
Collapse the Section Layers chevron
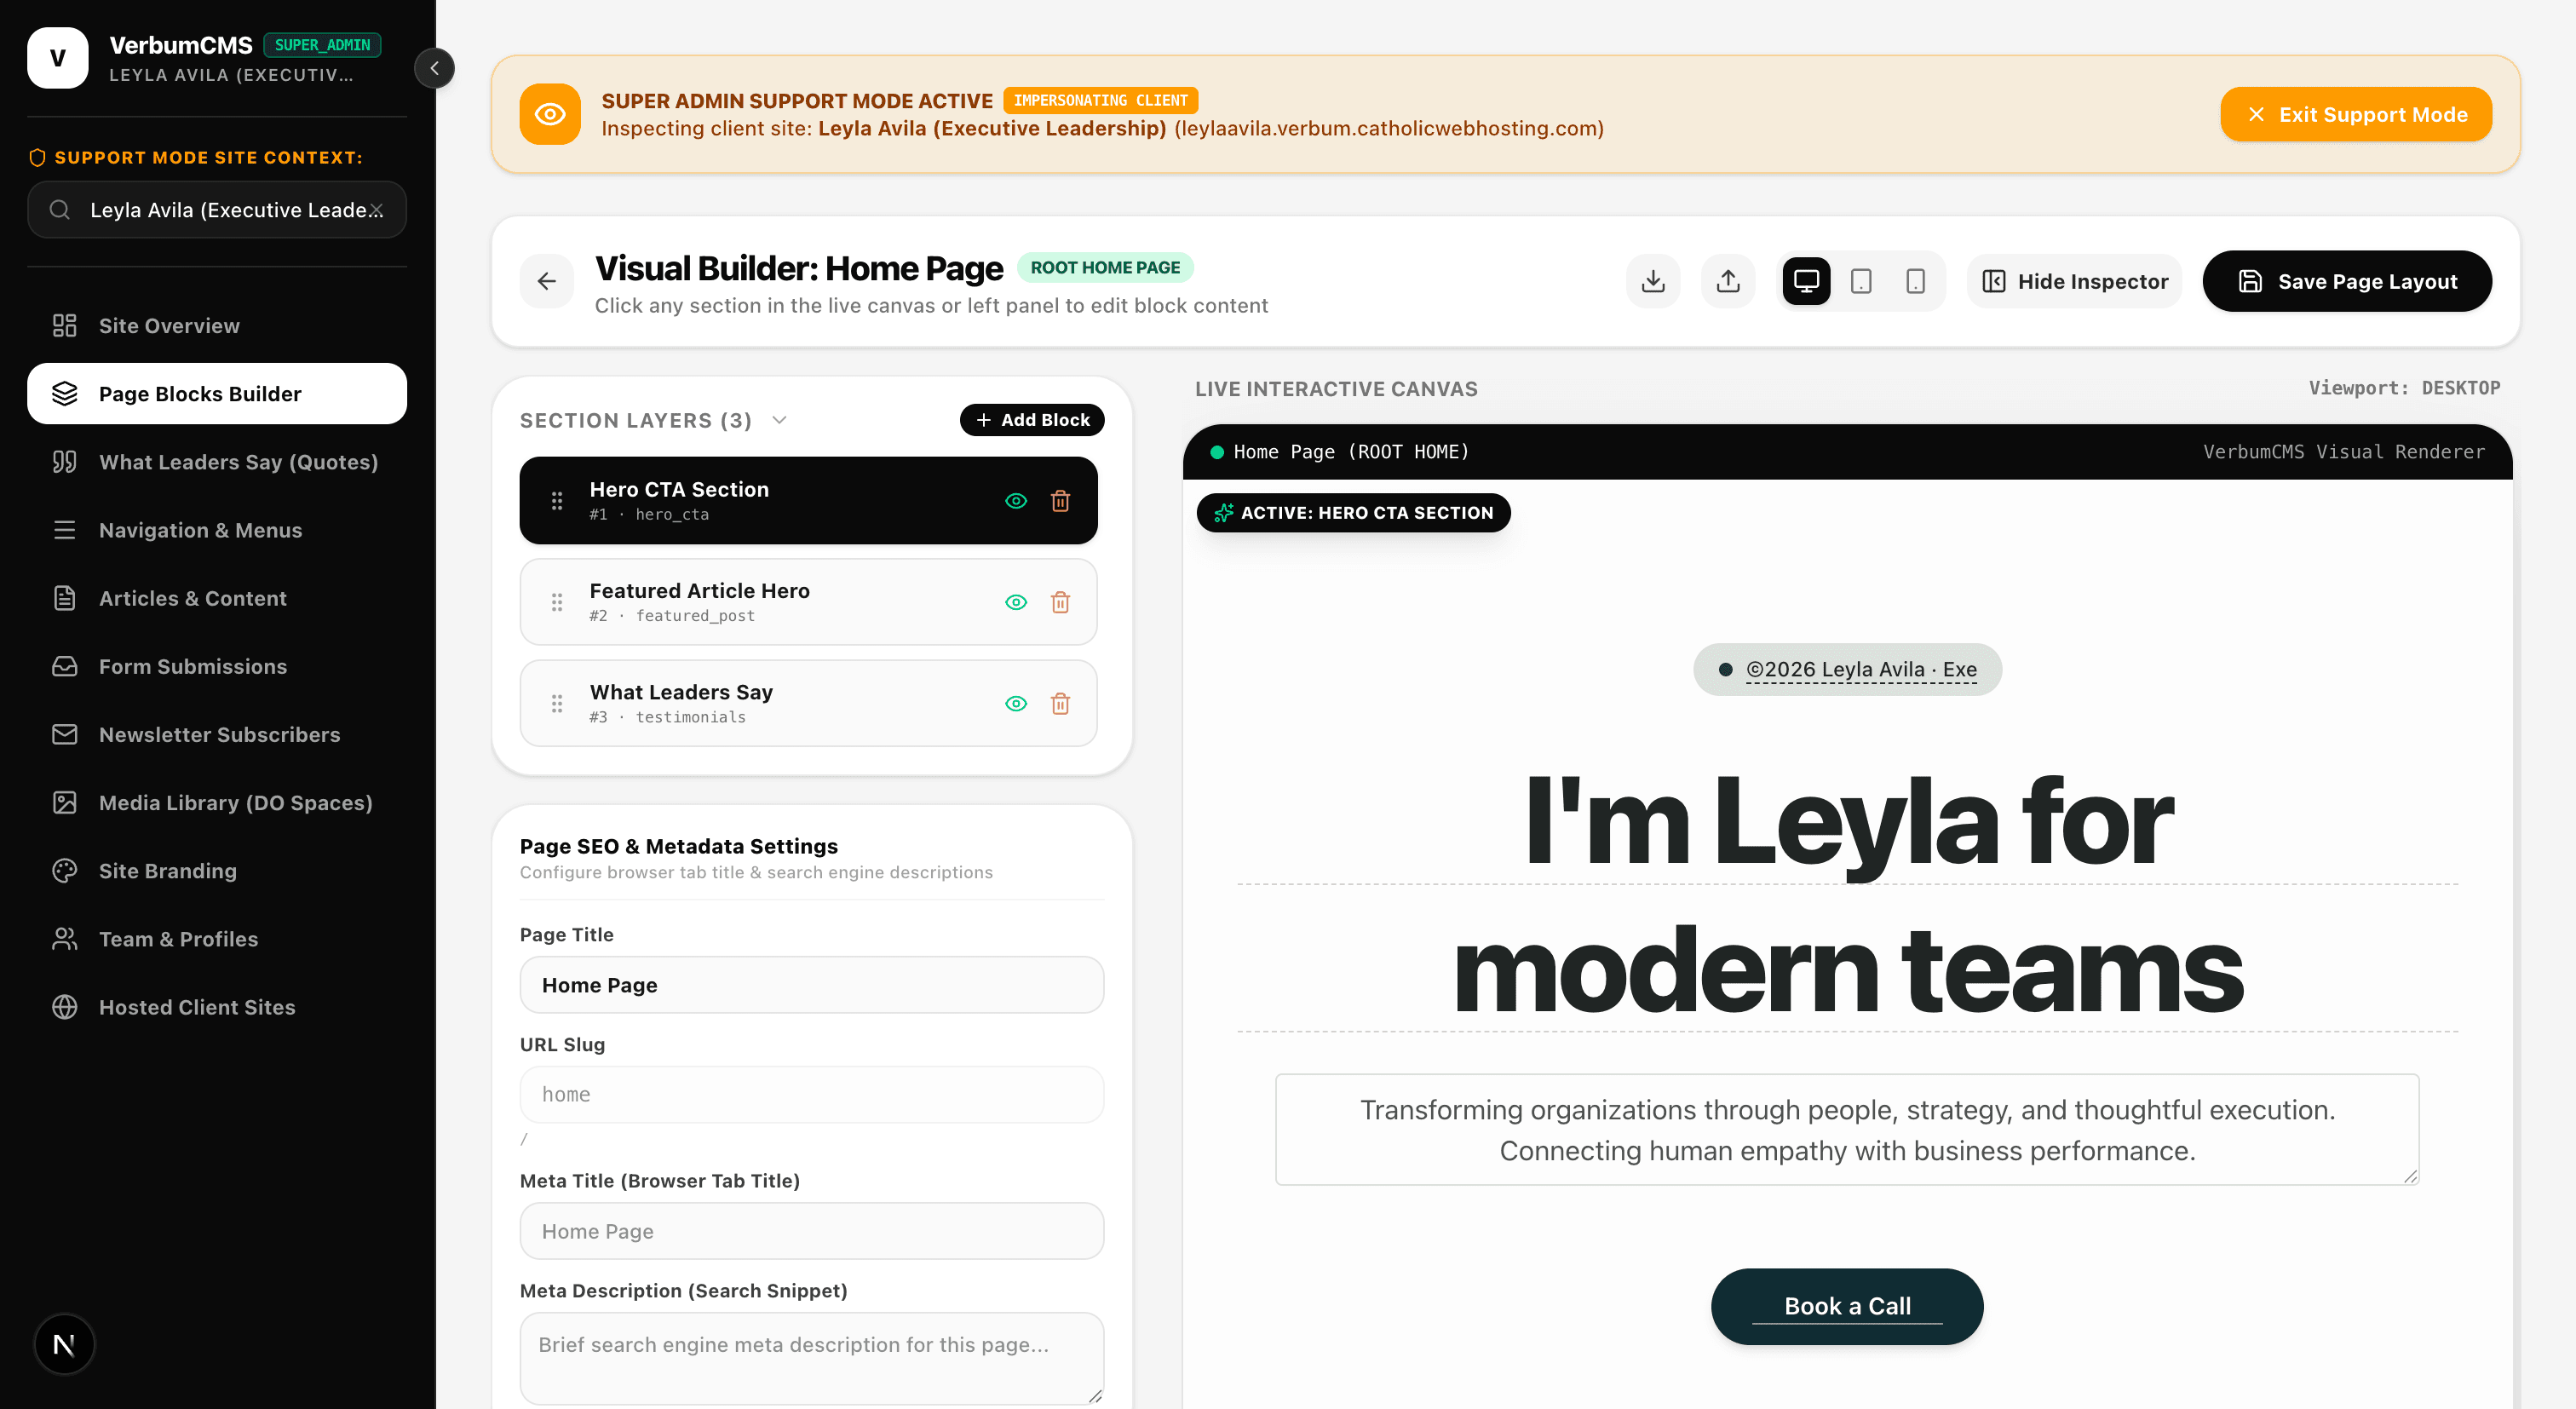pyautogui.click(x=780, y=420)
